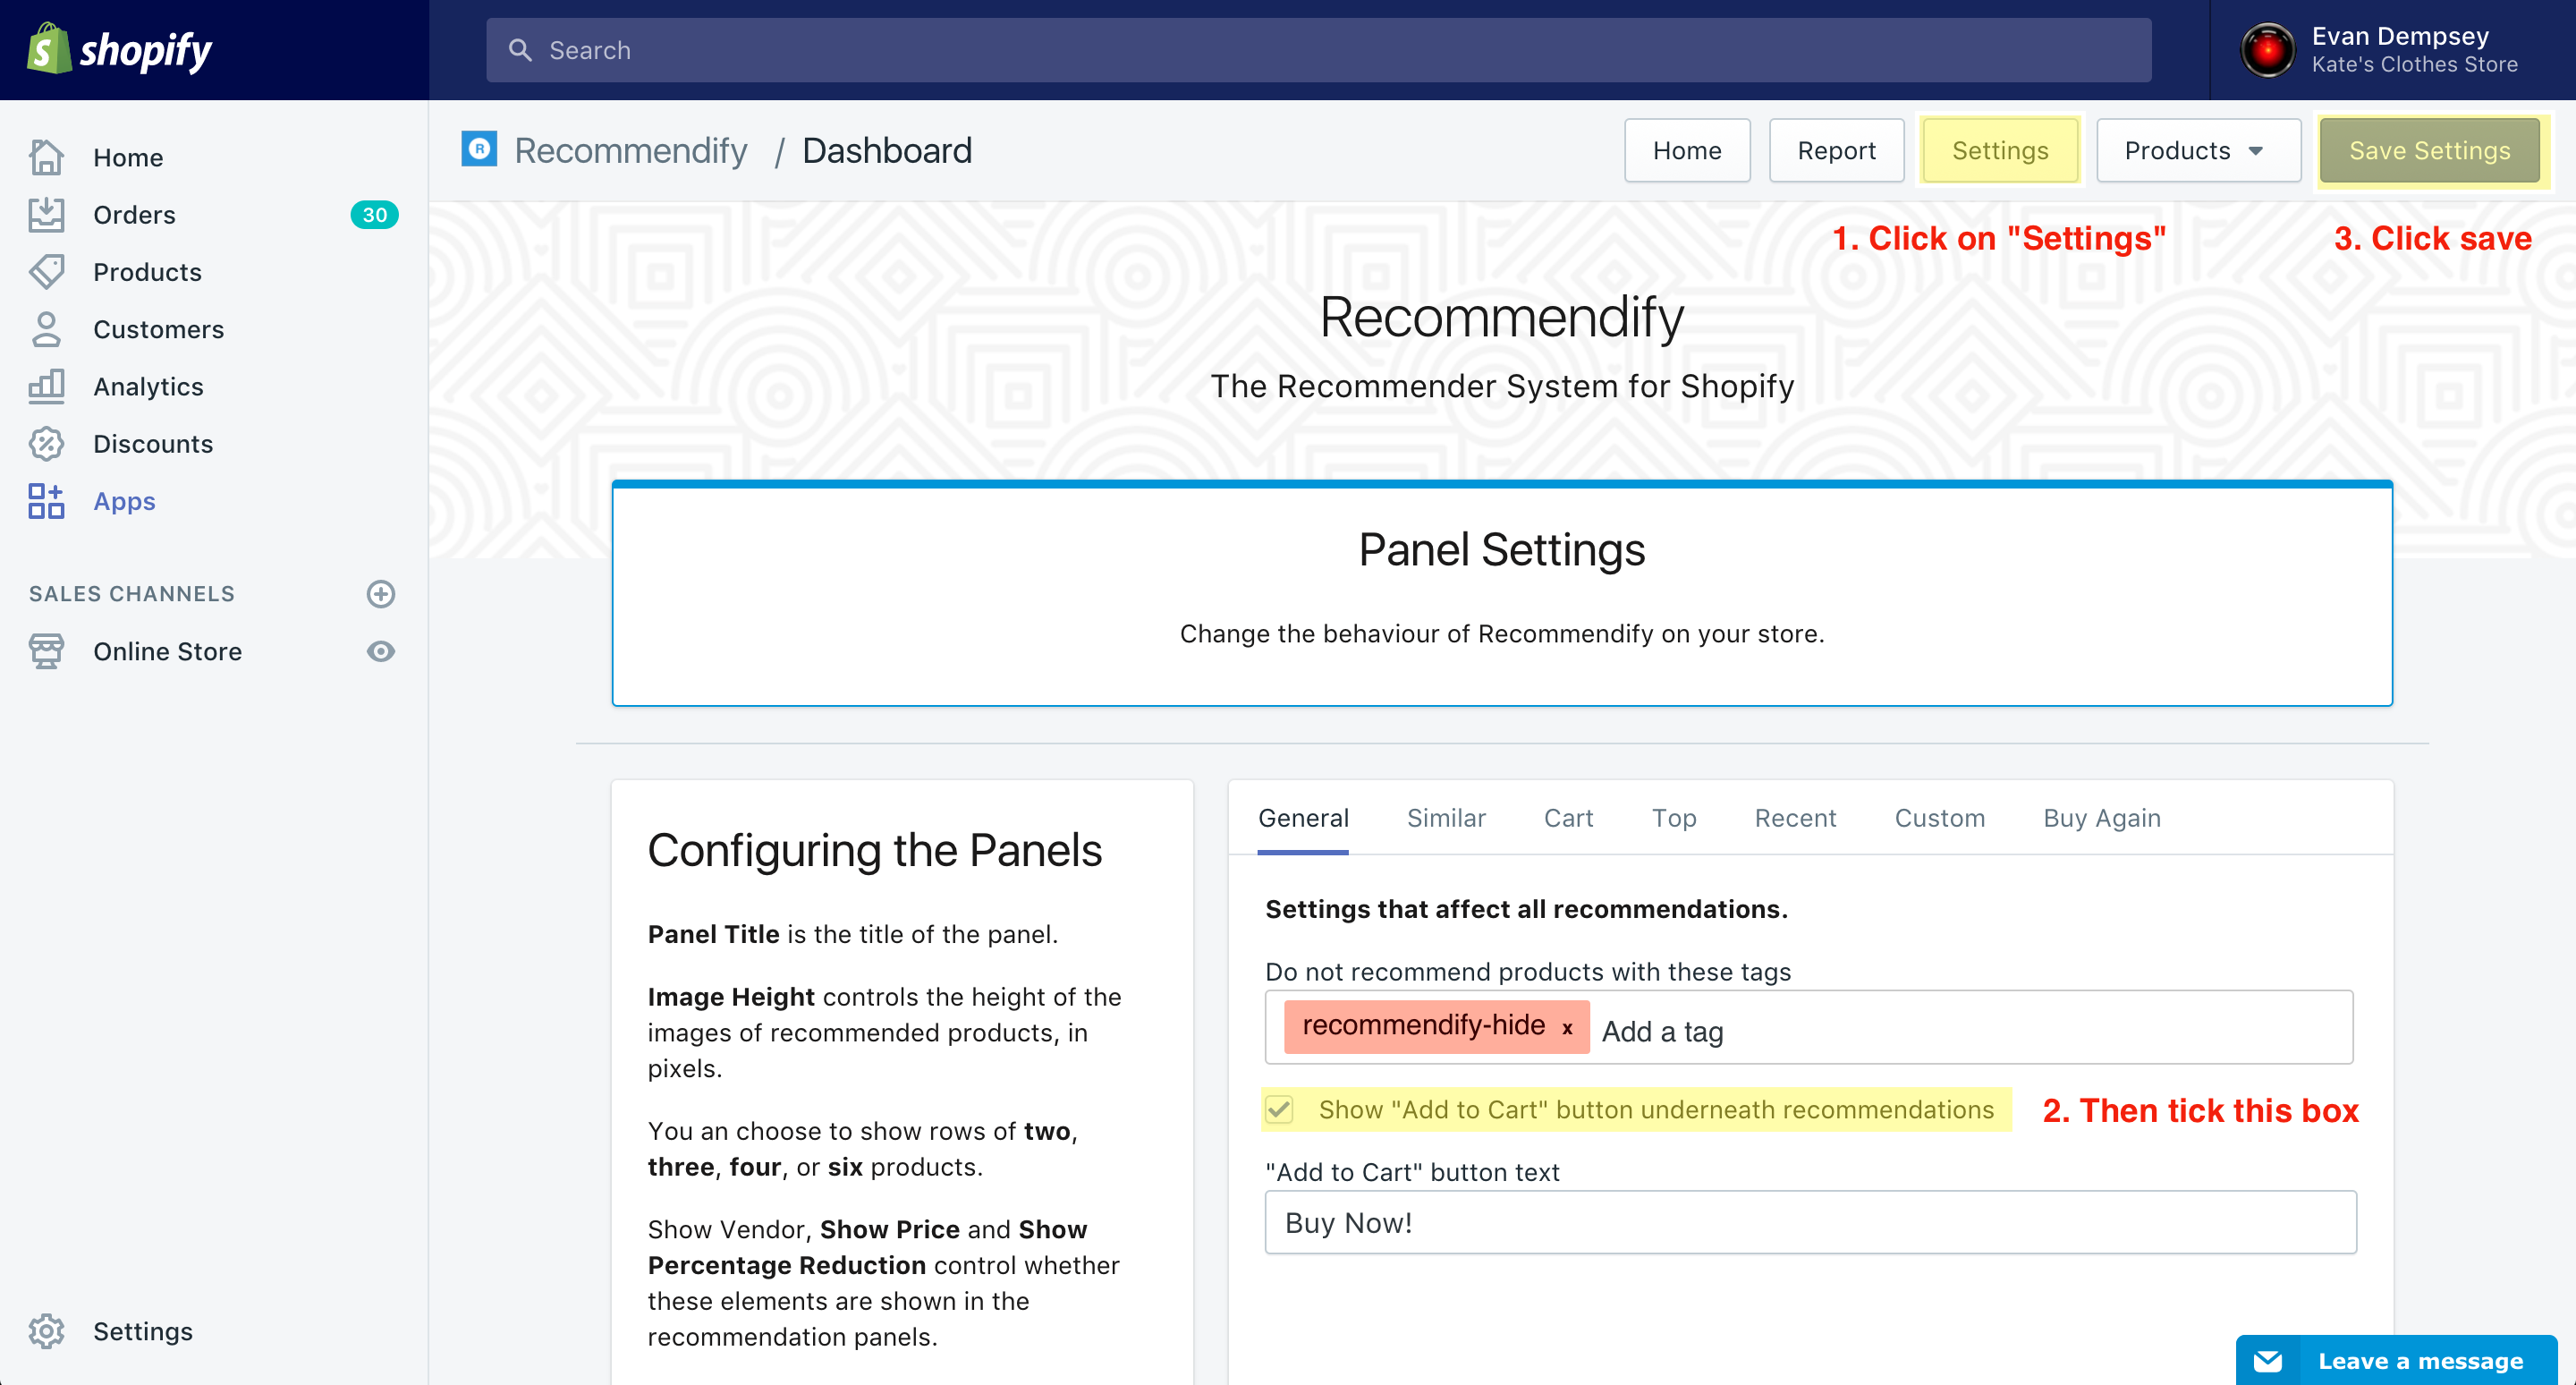Click the SALES CHANNELS label
The image size is (2576, 1385).
click(x=132, y=594)
